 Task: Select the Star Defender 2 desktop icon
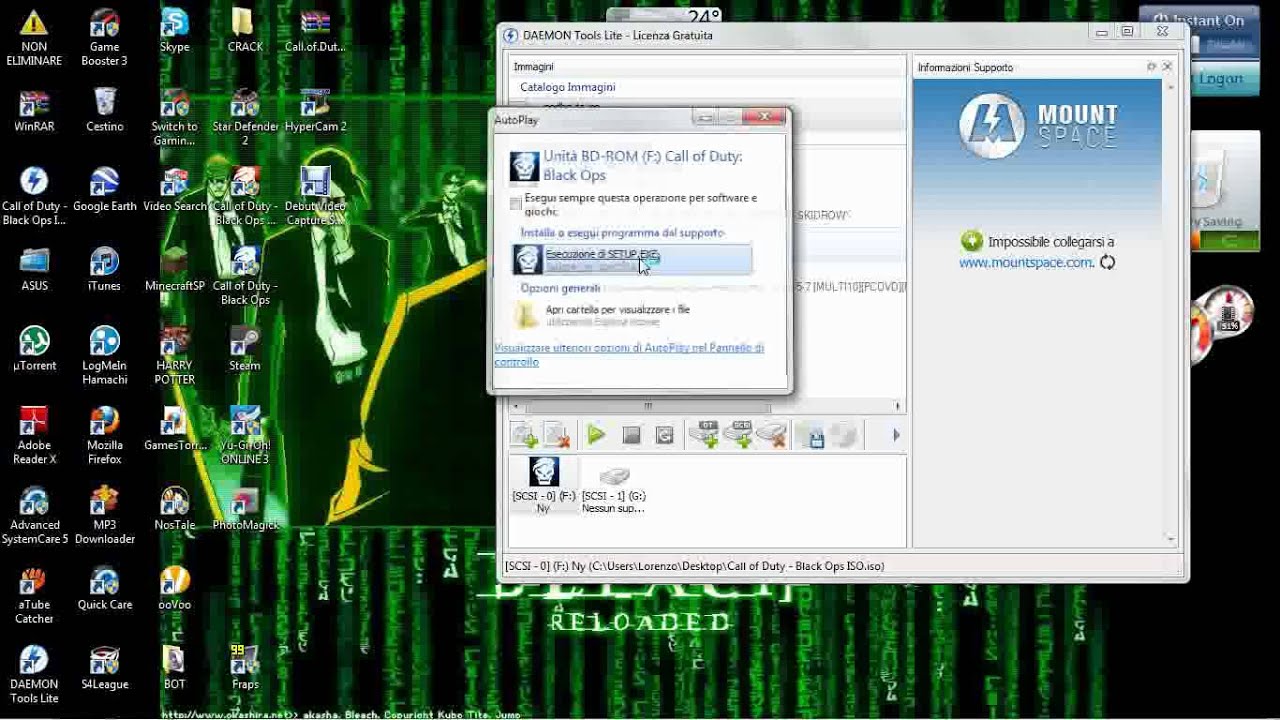pyautogui.click(x=245, y=118)
